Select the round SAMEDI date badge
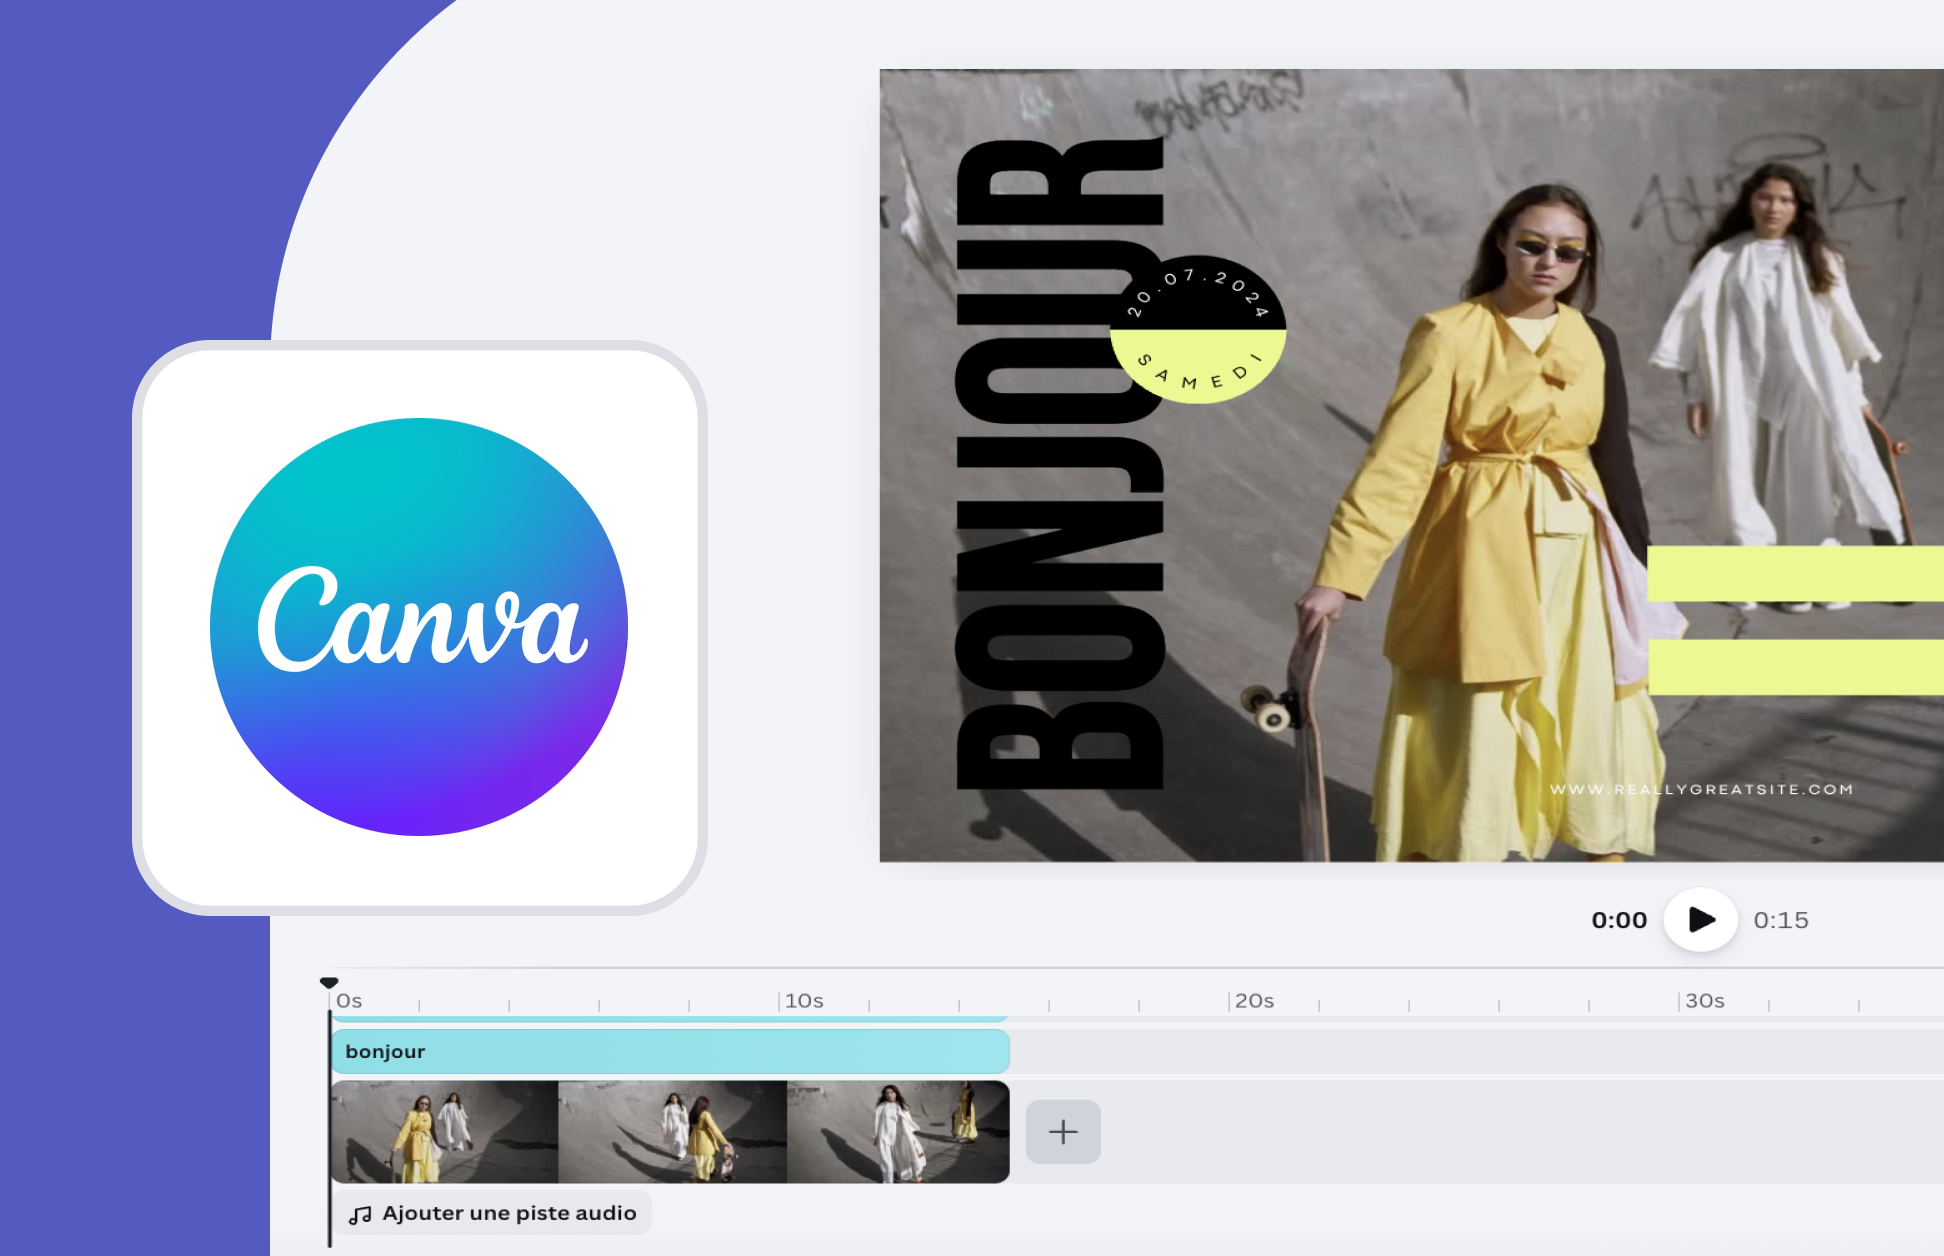This screenshot has width=1944, height=1256. [x=1198, y=330]
